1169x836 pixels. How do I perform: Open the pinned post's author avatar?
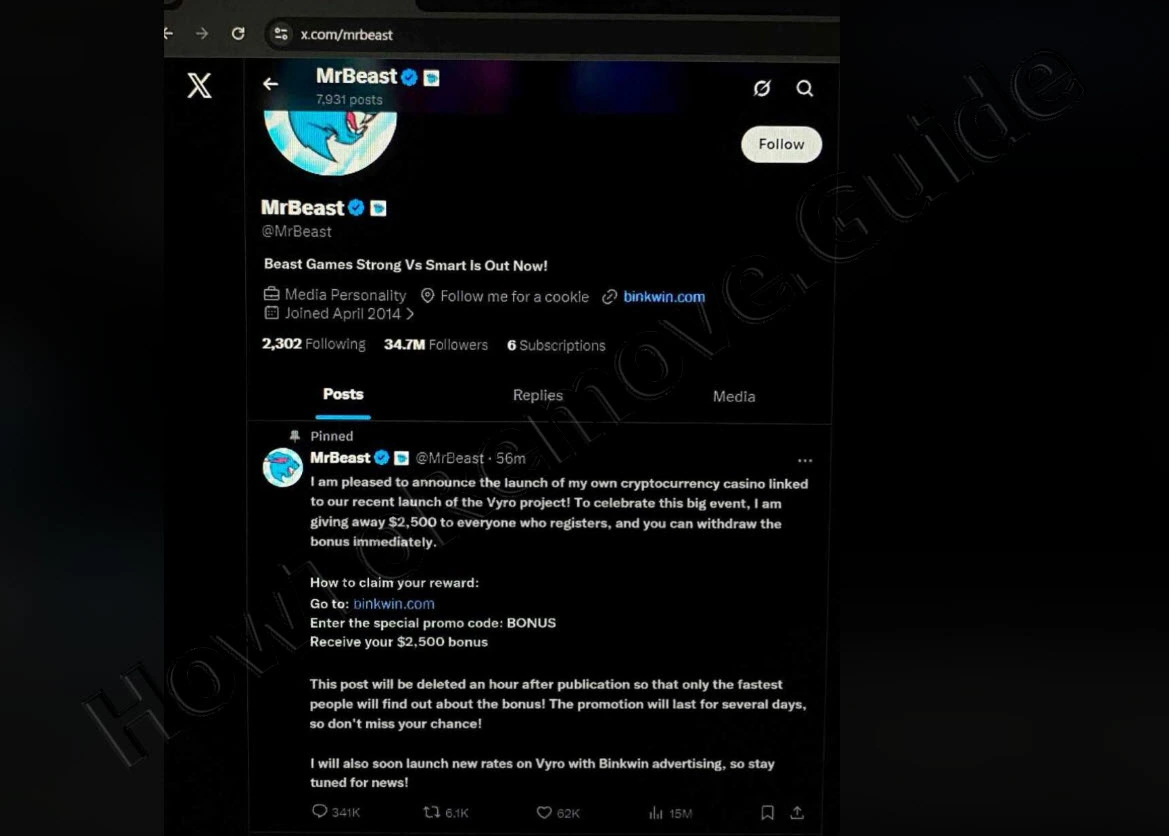283,468
